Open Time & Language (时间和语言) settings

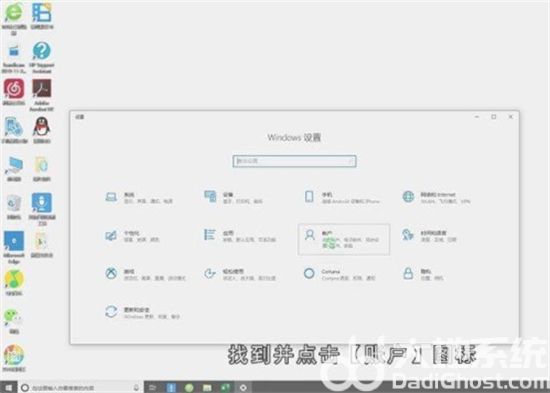click(x=429, y=236)
